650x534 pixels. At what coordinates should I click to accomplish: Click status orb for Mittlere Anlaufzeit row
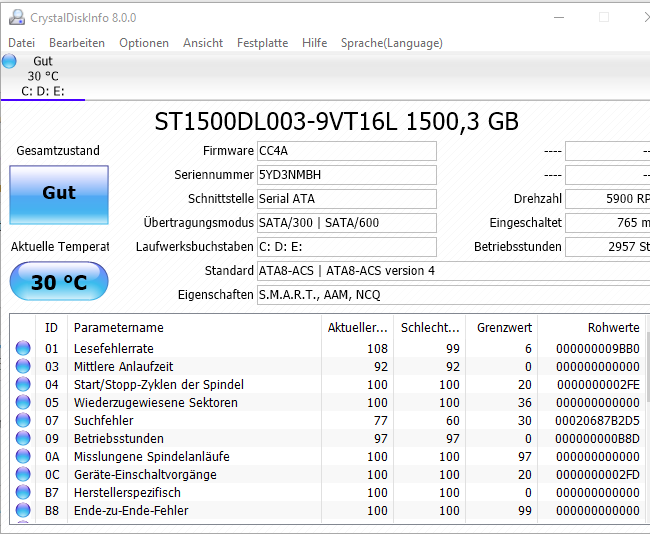[x=23, y=366]
